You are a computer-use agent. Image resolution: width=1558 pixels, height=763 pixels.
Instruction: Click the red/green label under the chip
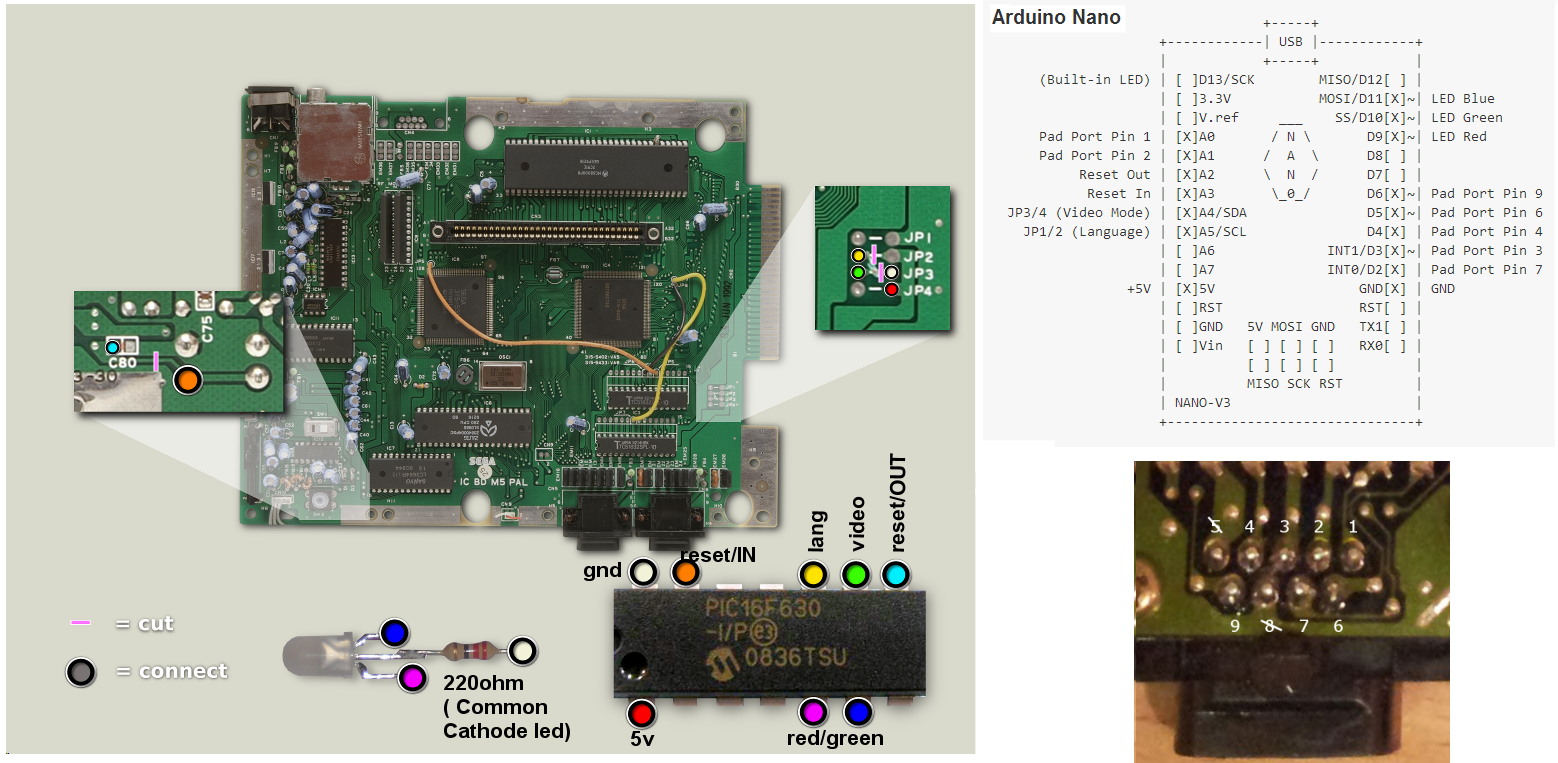pyautogui.click(x=835, y=739)
